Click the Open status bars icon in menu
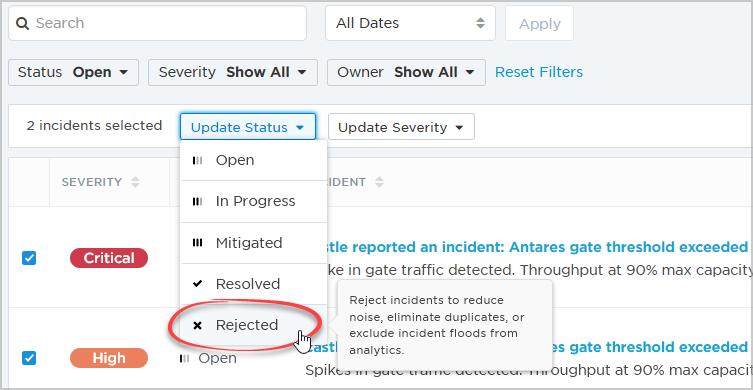Image resolution: width=753 pixels, height=390 pixels. [197, 160]
